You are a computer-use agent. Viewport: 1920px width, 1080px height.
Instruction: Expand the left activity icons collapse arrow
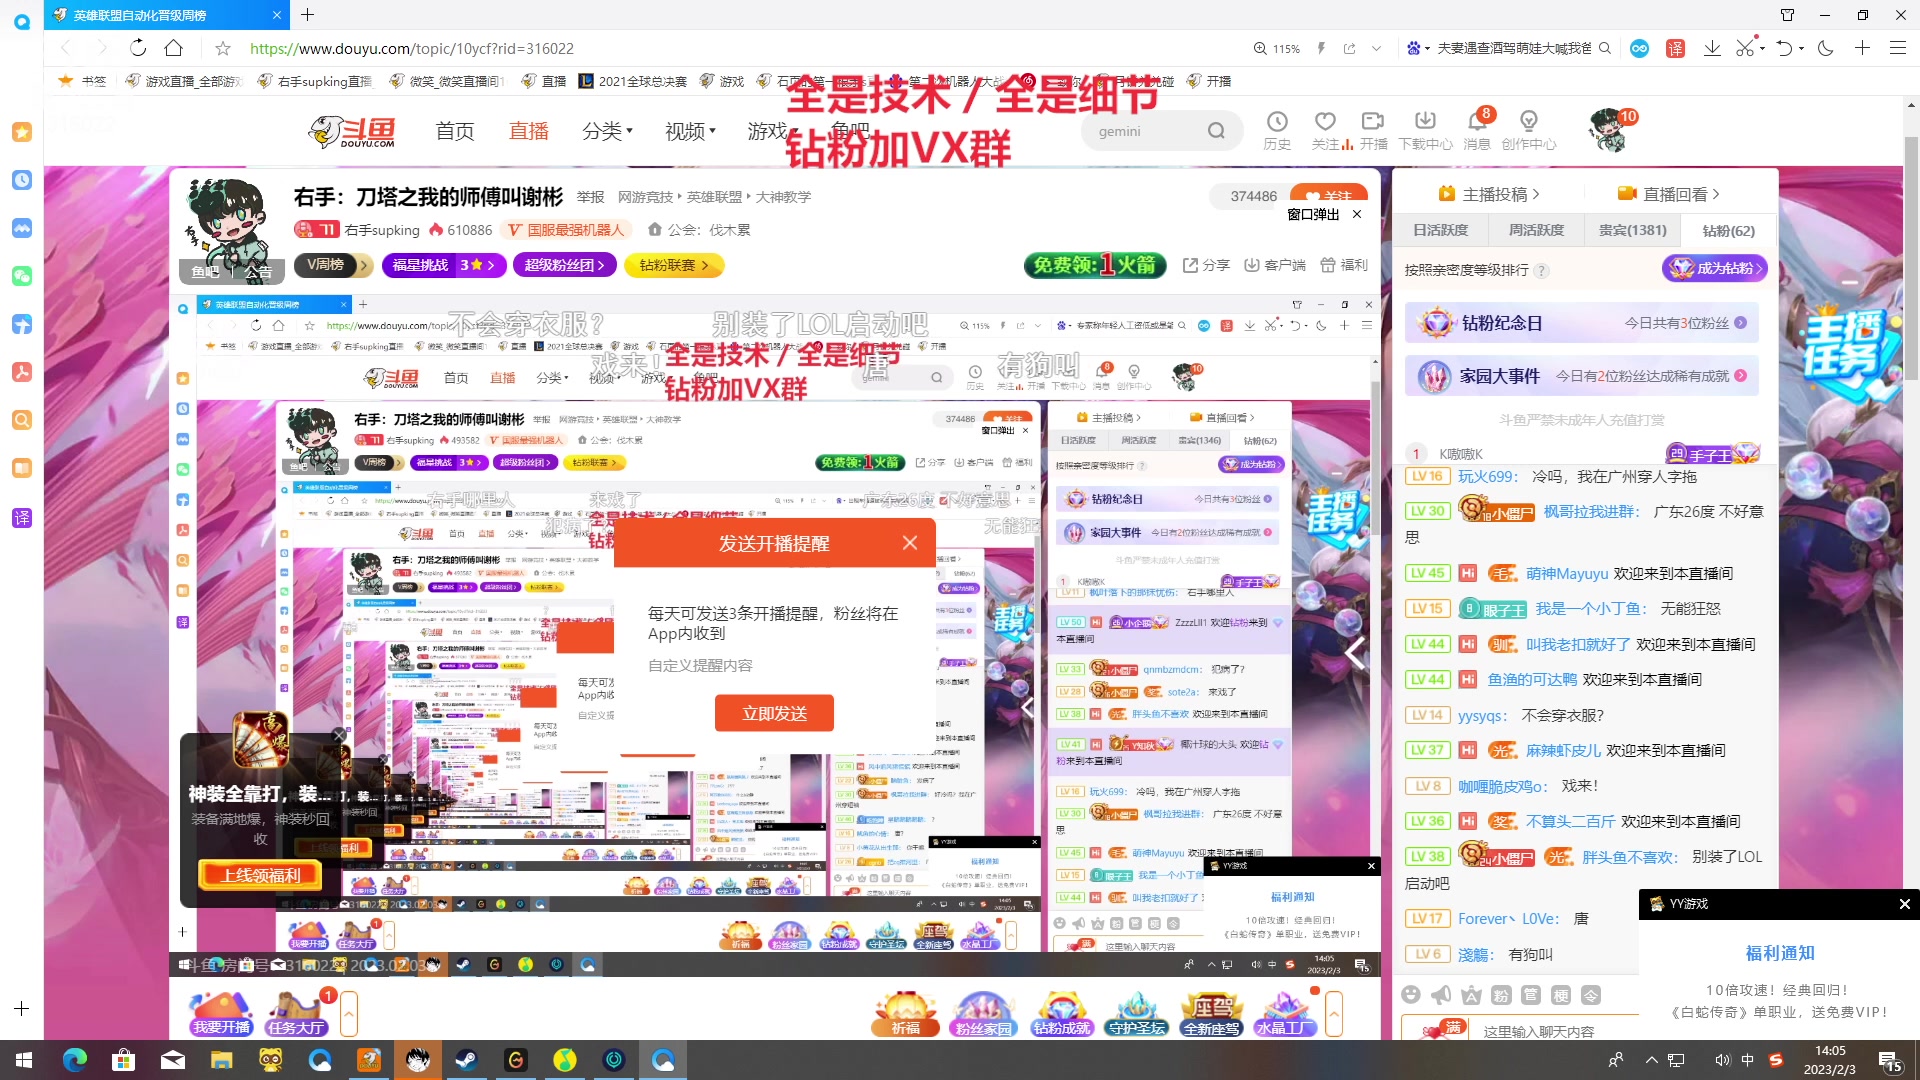pyautogui.click(x=349, y=1014)
